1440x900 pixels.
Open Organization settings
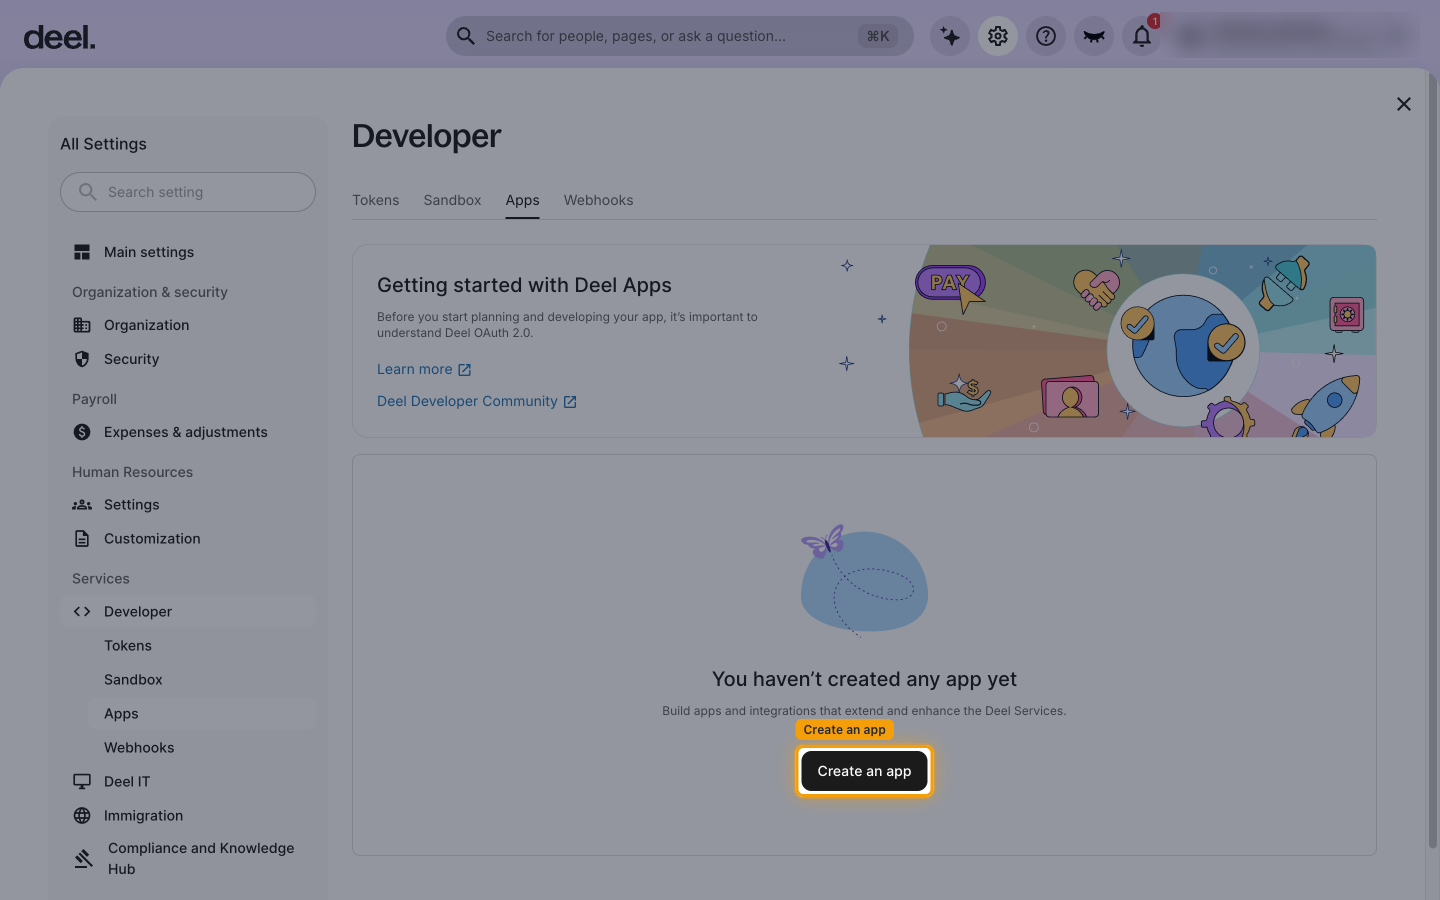[188, 325]
